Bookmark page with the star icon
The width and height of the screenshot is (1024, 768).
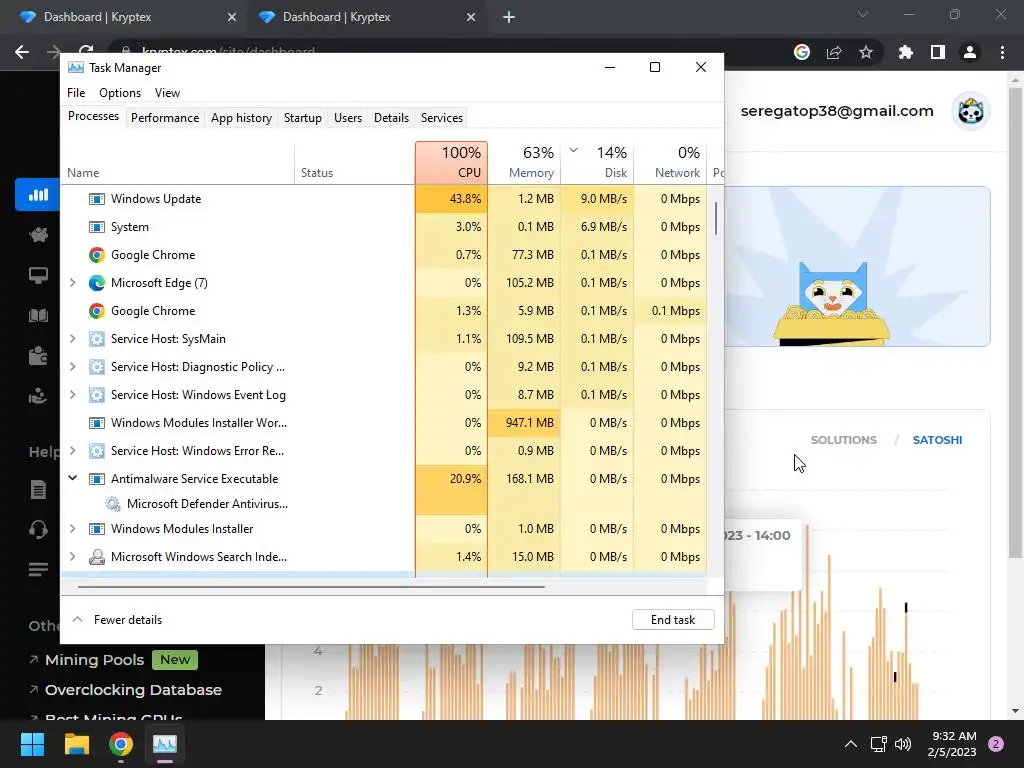click(866, 52)
